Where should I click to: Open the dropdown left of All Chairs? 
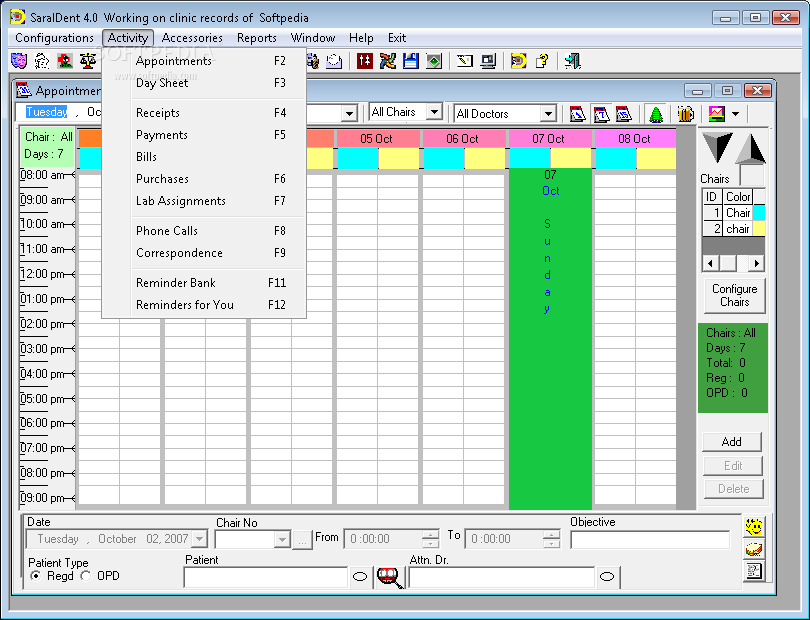coord(350,113)
